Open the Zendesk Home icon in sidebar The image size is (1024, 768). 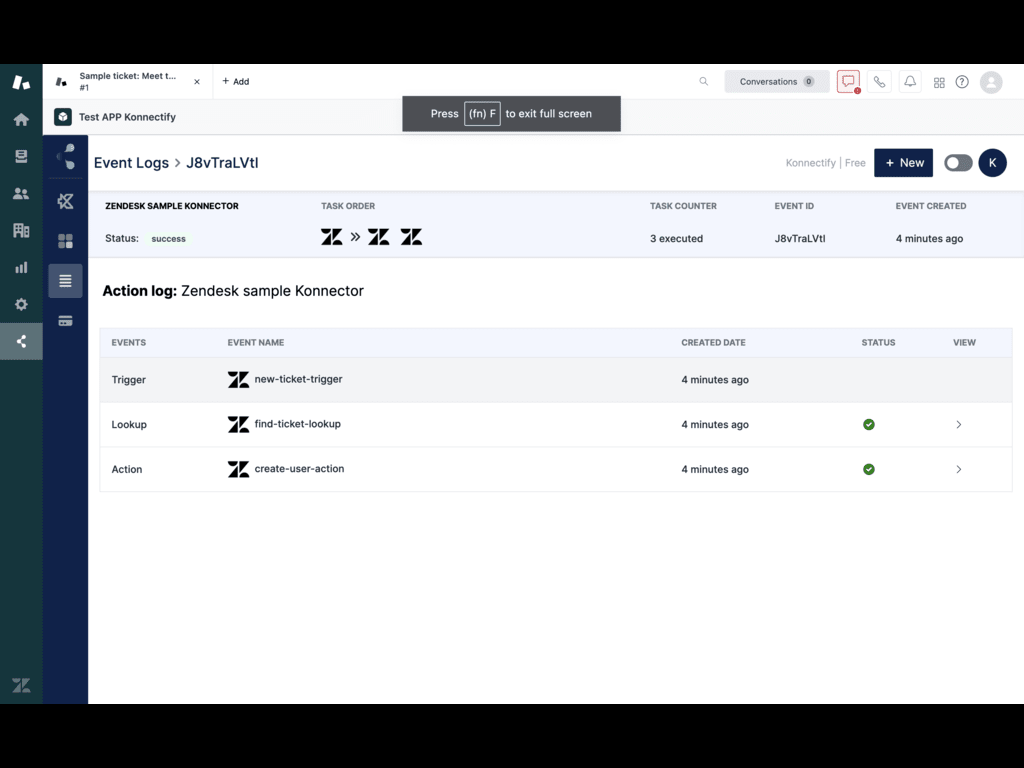pyautogui.click(x=21, y=119)
